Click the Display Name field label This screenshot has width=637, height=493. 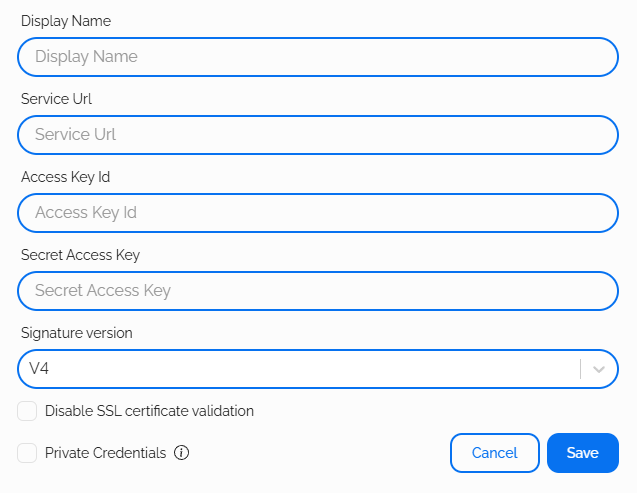(x=66, y=21)
